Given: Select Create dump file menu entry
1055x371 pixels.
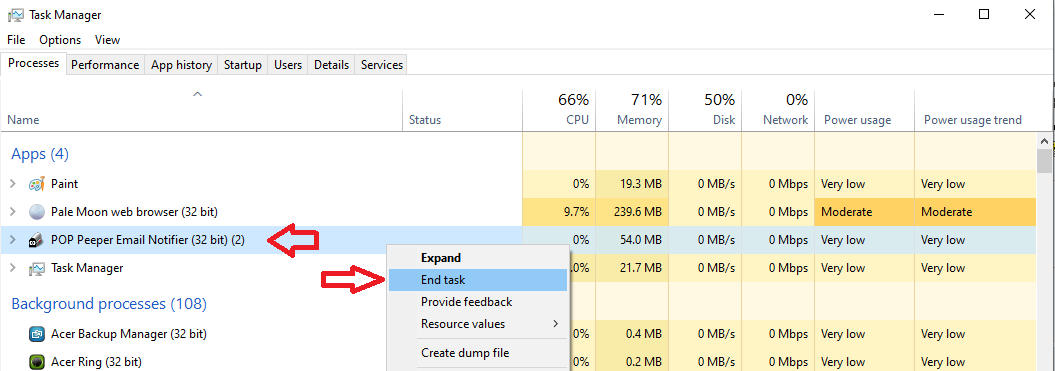Looking at the screenshot, I should pos(479,353).
